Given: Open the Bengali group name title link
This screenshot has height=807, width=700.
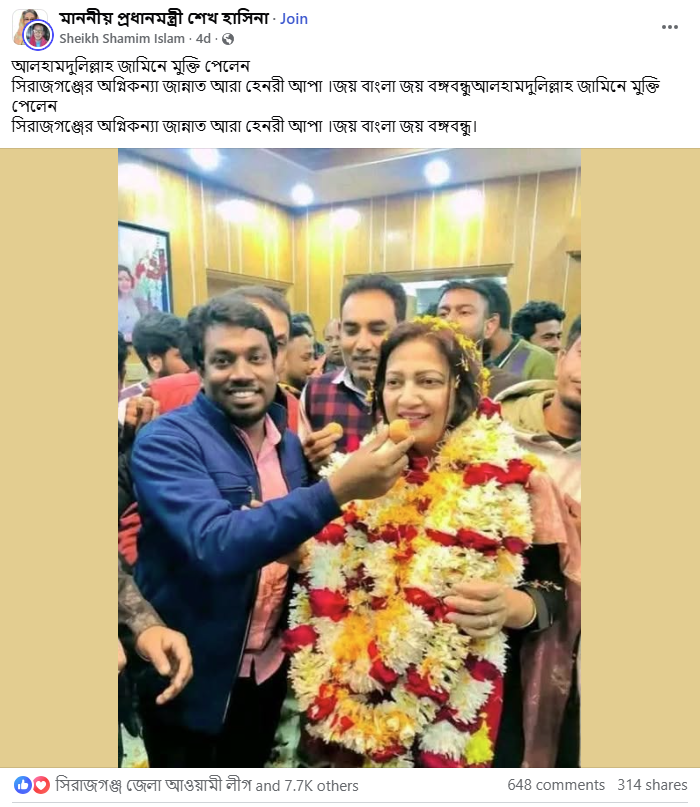Looking at the screenshot, I should (x=164, y=19).
